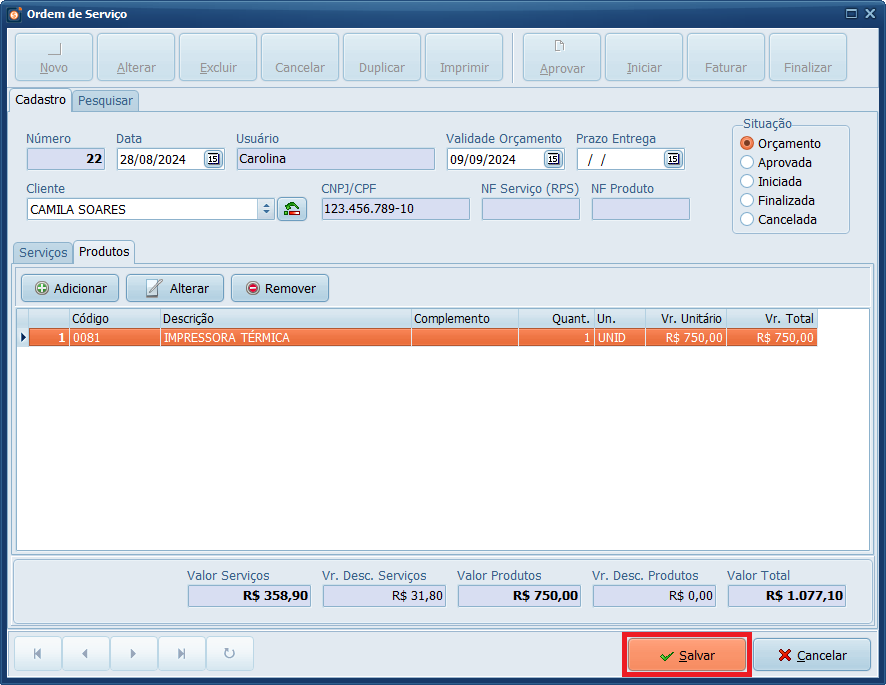The height and width of the screenshot is (685, 886).
Task: Switch to the Serviços tab
Action: pos(43,253)
